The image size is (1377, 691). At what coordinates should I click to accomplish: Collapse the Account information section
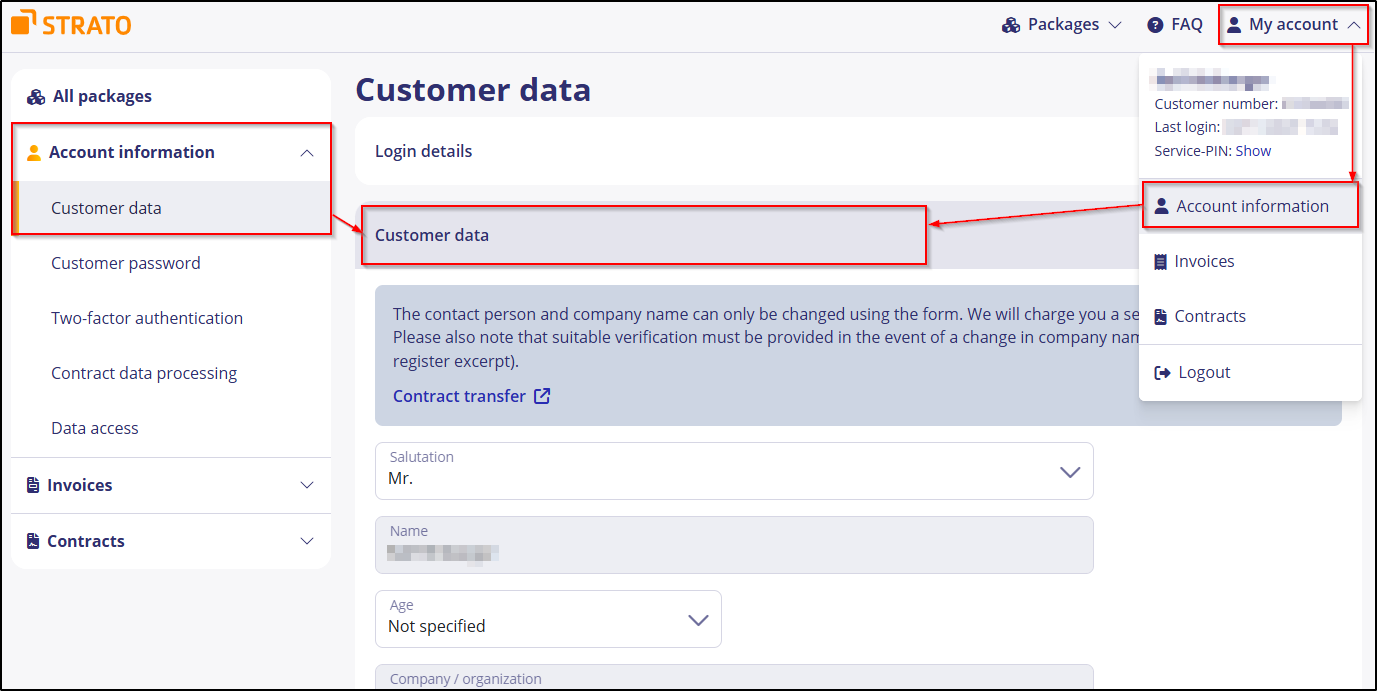click(308, 151)
